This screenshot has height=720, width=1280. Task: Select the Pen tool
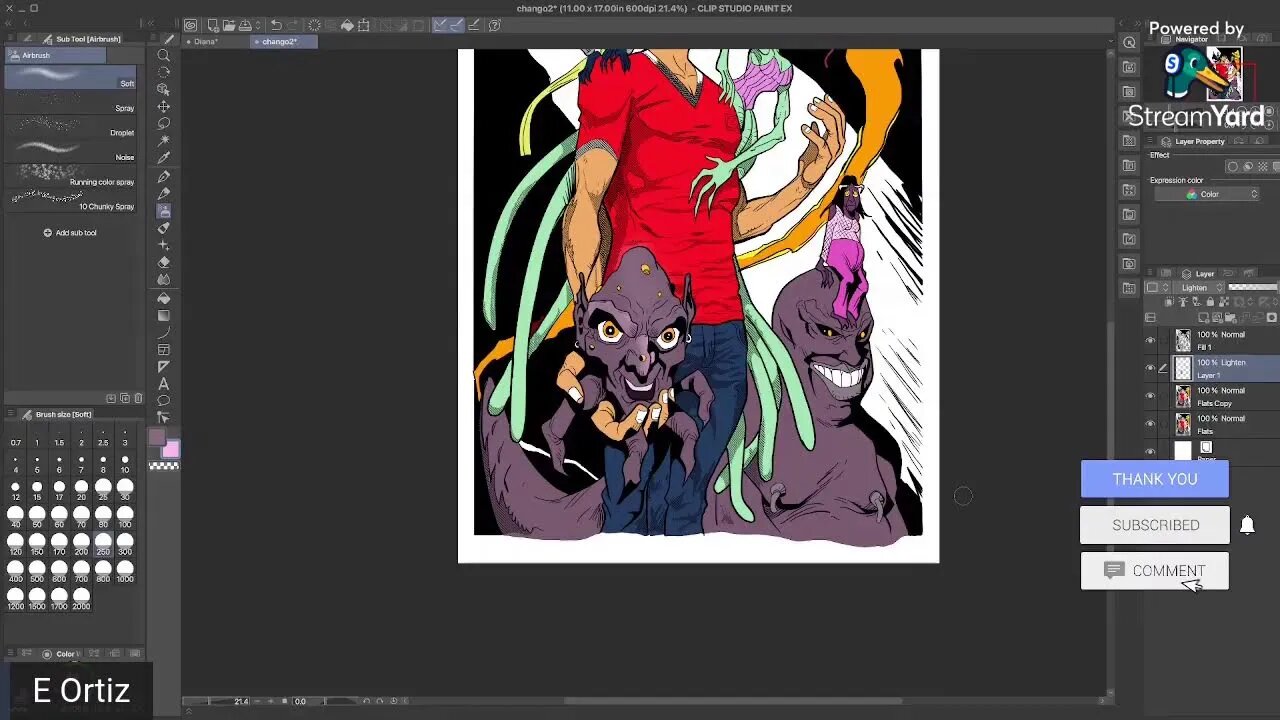point(164,176)
